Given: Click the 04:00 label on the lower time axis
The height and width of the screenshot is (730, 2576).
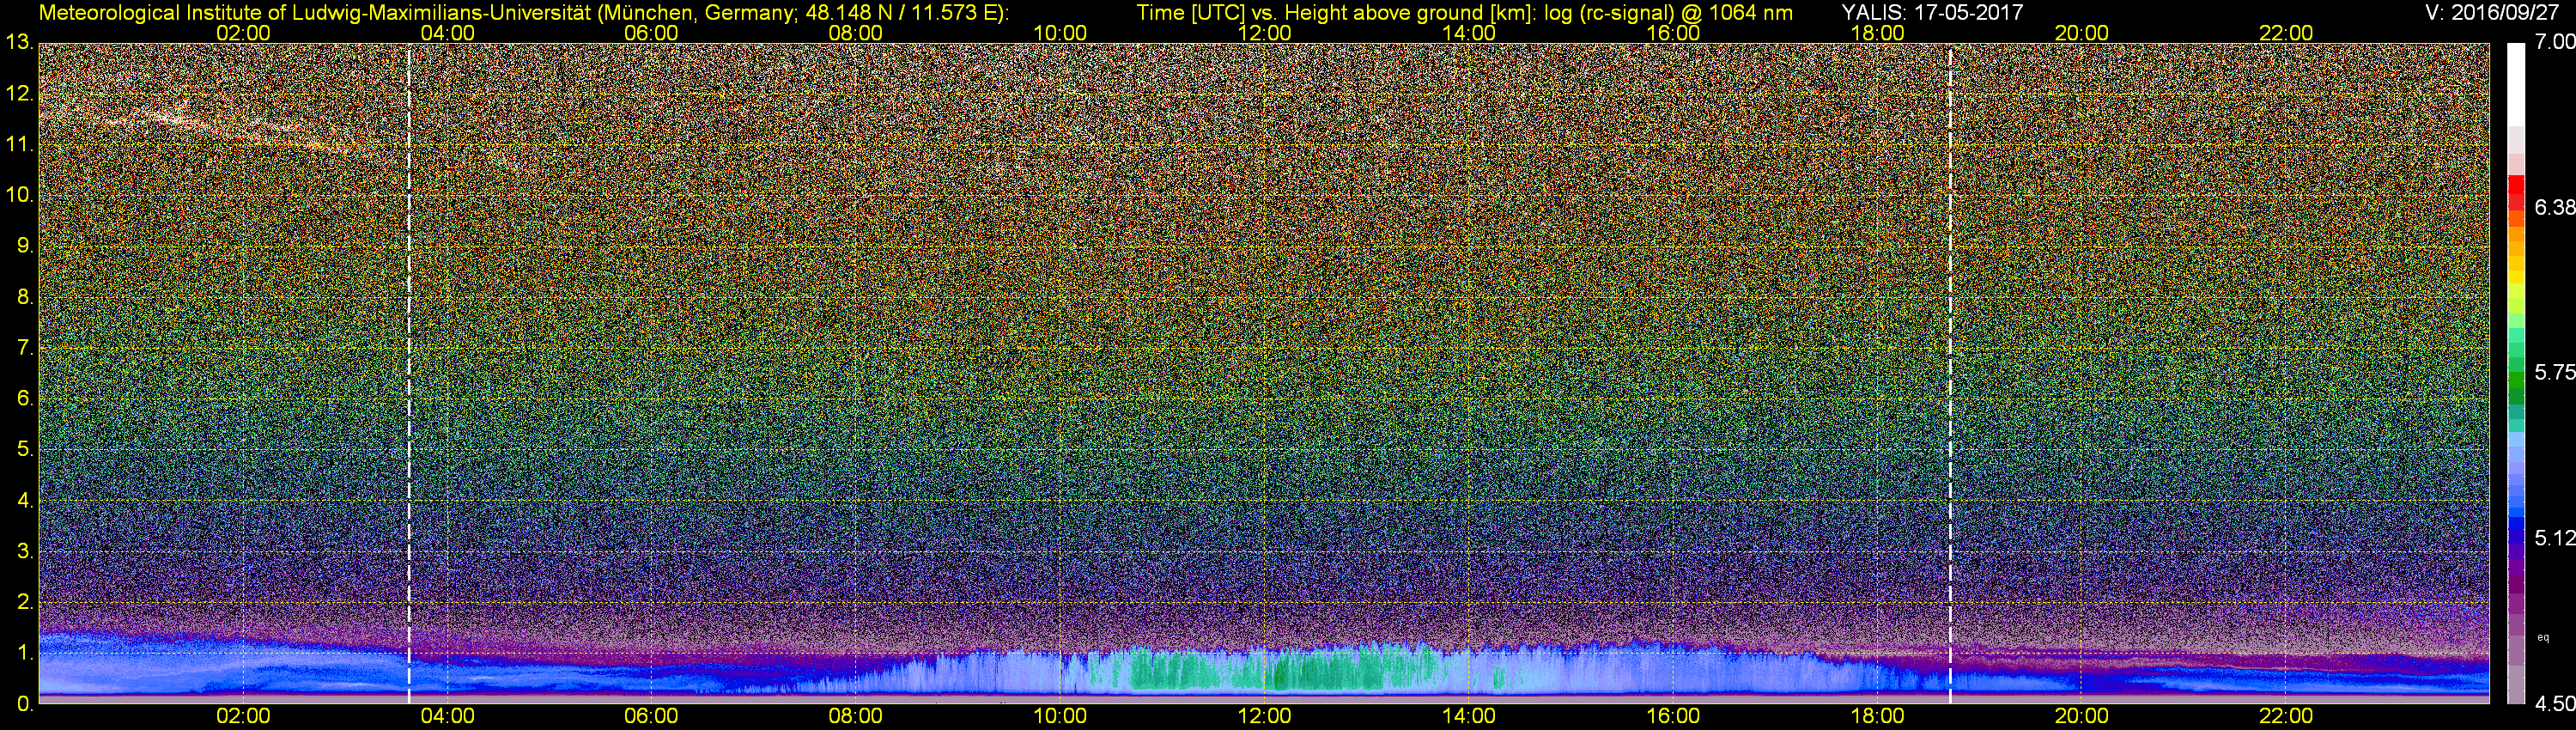Looking at the screenshot, I should (x=447, y=717).
